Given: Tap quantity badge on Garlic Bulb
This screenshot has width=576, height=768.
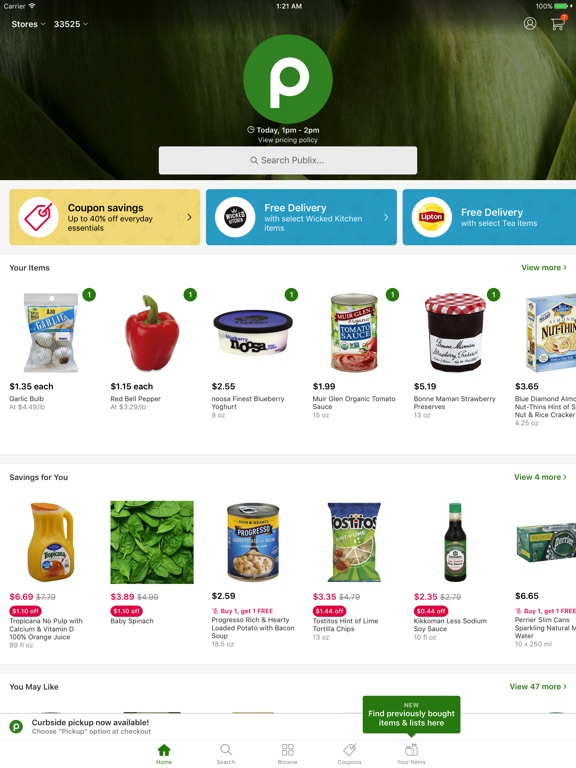Looking at the screenshot, I should 89,295.
